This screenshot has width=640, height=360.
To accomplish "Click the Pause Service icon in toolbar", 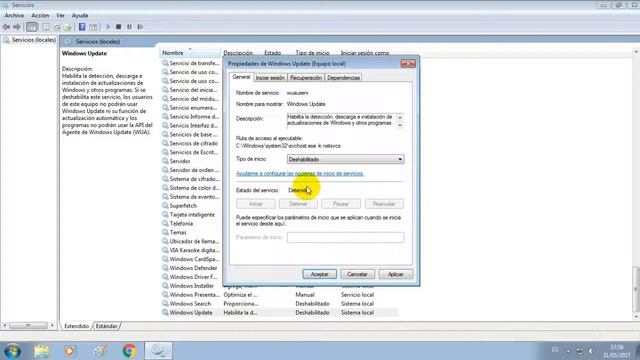I will click(x=129, y=27).
